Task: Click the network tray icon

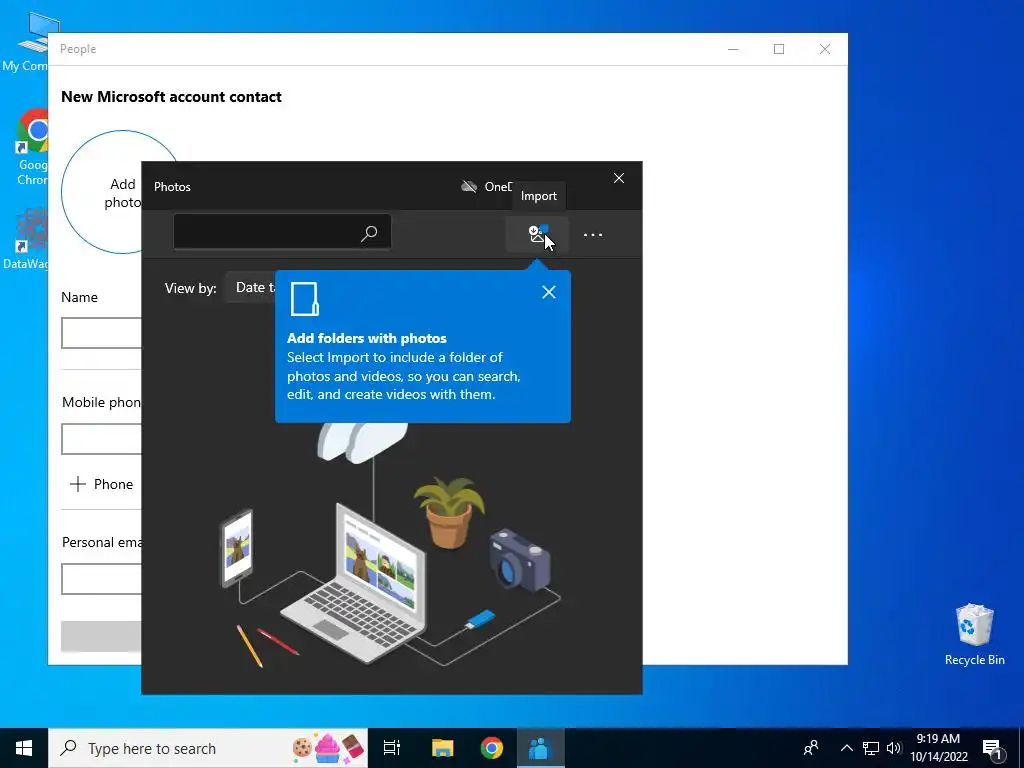Action: point(871,748)
